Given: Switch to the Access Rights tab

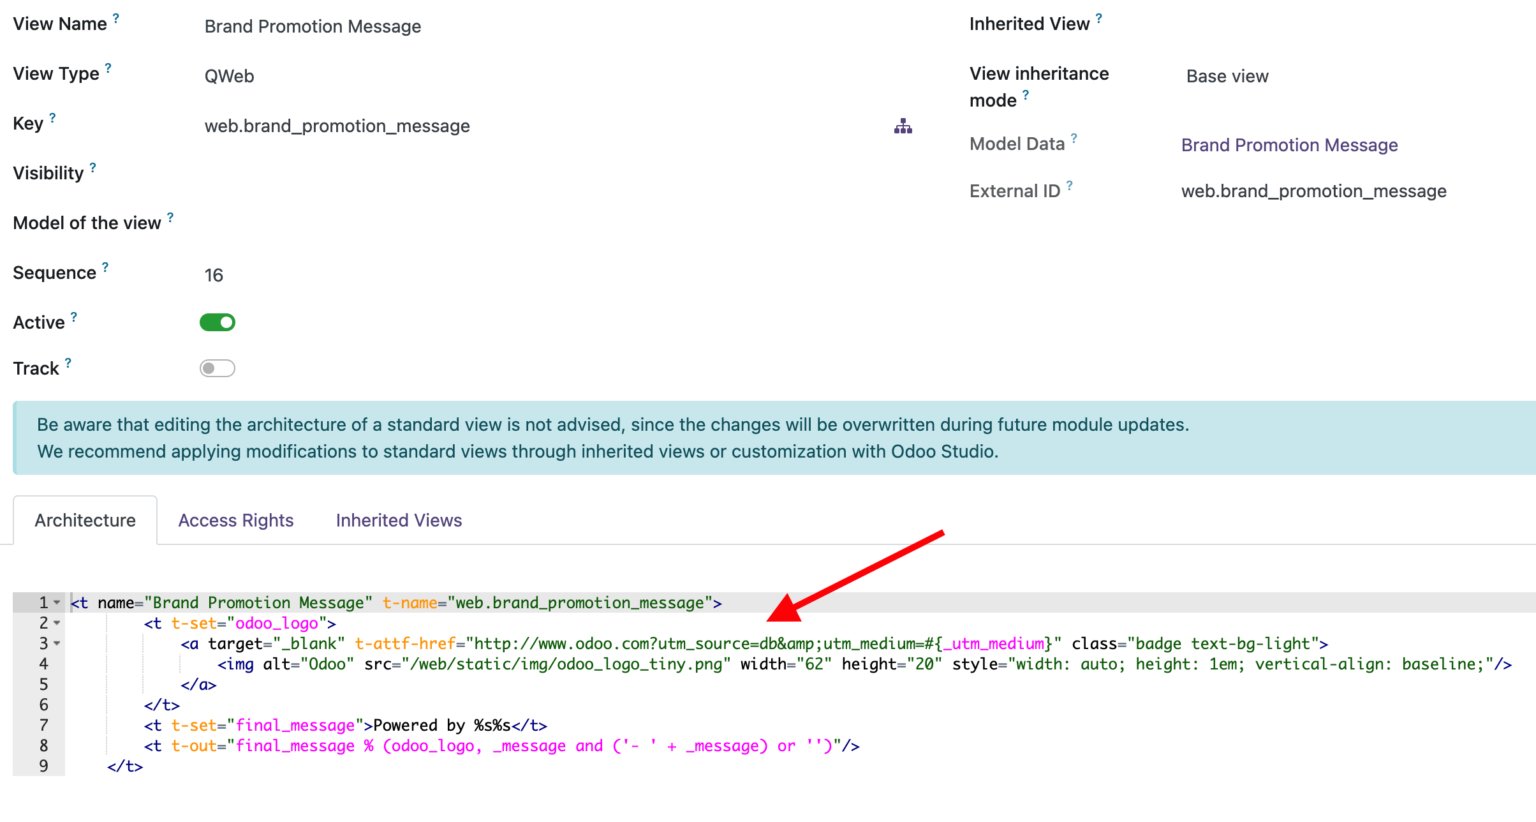Looking at the screenshot, I should coord(236,520).
